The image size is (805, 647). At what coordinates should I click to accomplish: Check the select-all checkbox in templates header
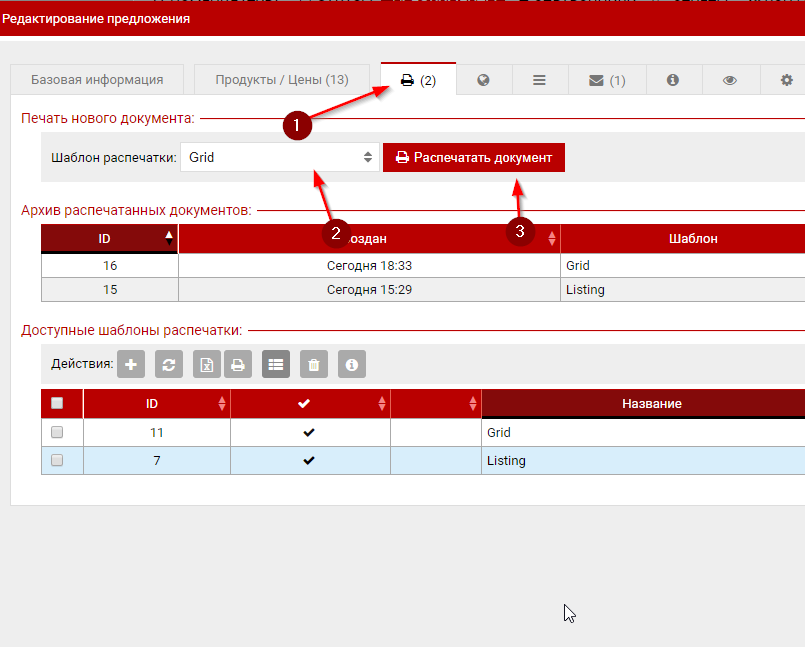tap(57, 403)
